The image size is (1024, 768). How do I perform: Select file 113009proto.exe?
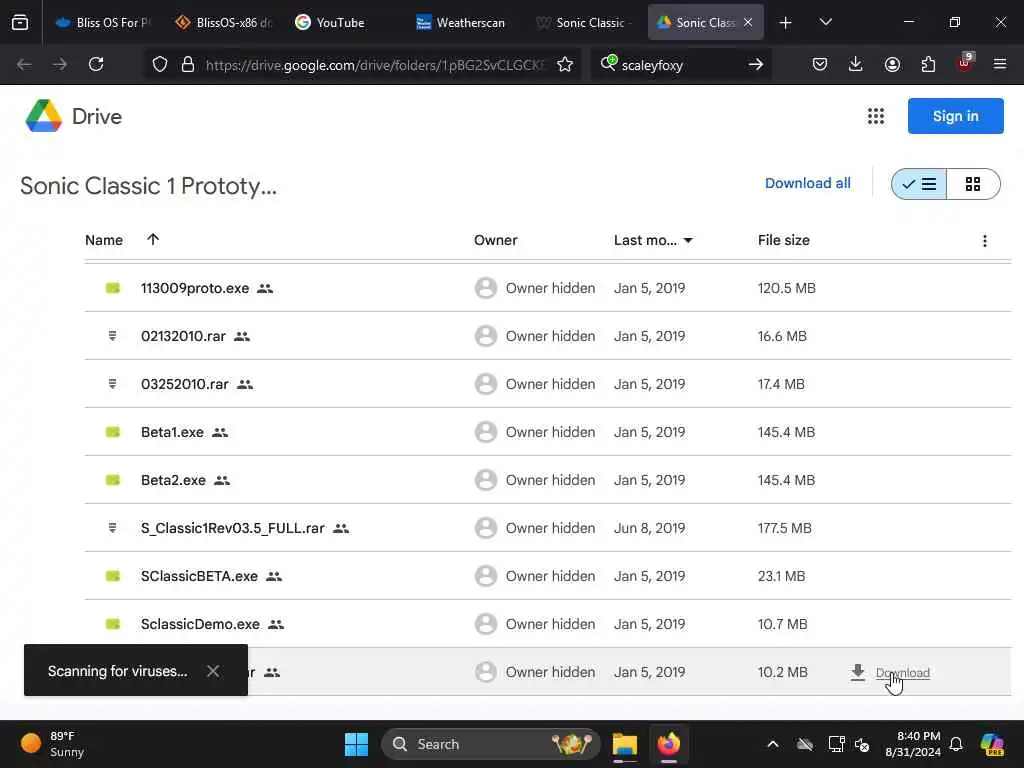(x=548, y=288)
